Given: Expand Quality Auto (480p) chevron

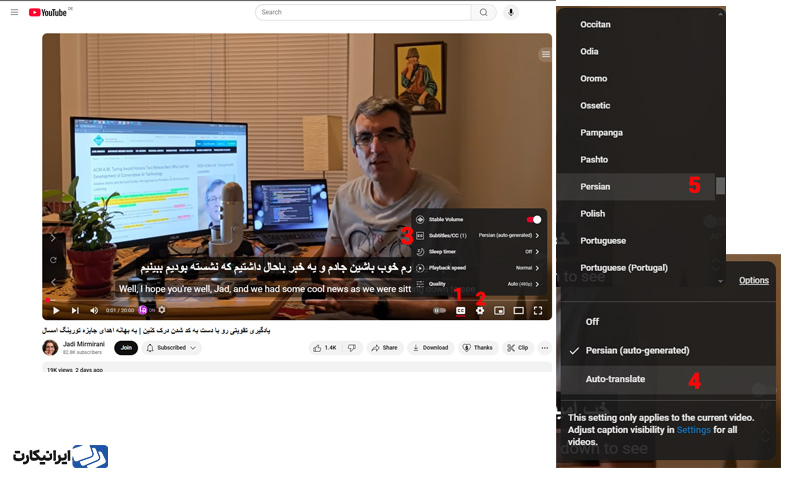Looking at the screenshot, I should (537, 284).
